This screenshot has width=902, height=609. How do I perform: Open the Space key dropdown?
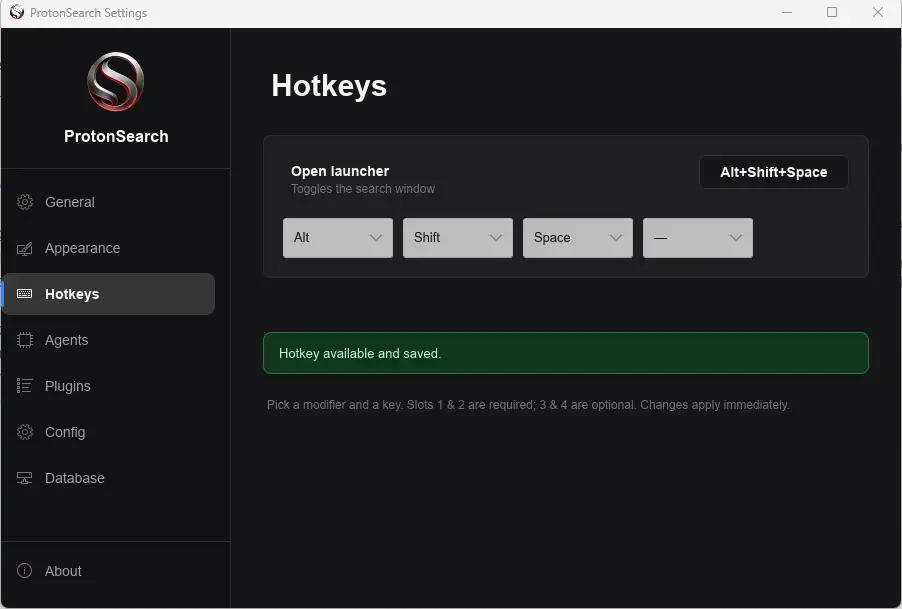pyautogui.click(x=578, y=238)
